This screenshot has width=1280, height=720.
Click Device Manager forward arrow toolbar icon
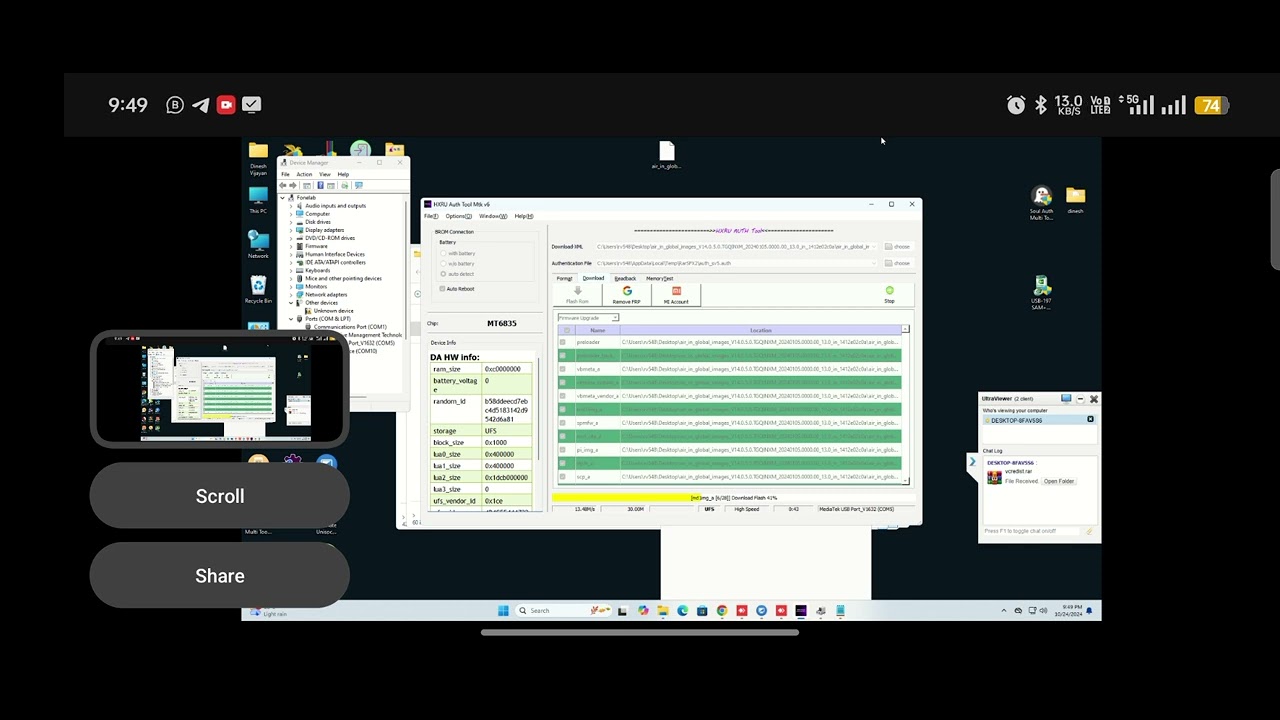click(293, 185)
